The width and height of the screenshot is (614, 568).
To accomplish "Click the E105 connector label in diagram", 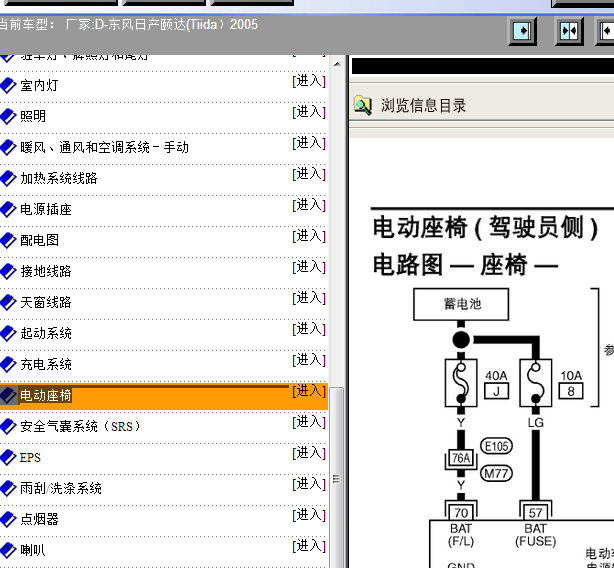I will [496, 446].
